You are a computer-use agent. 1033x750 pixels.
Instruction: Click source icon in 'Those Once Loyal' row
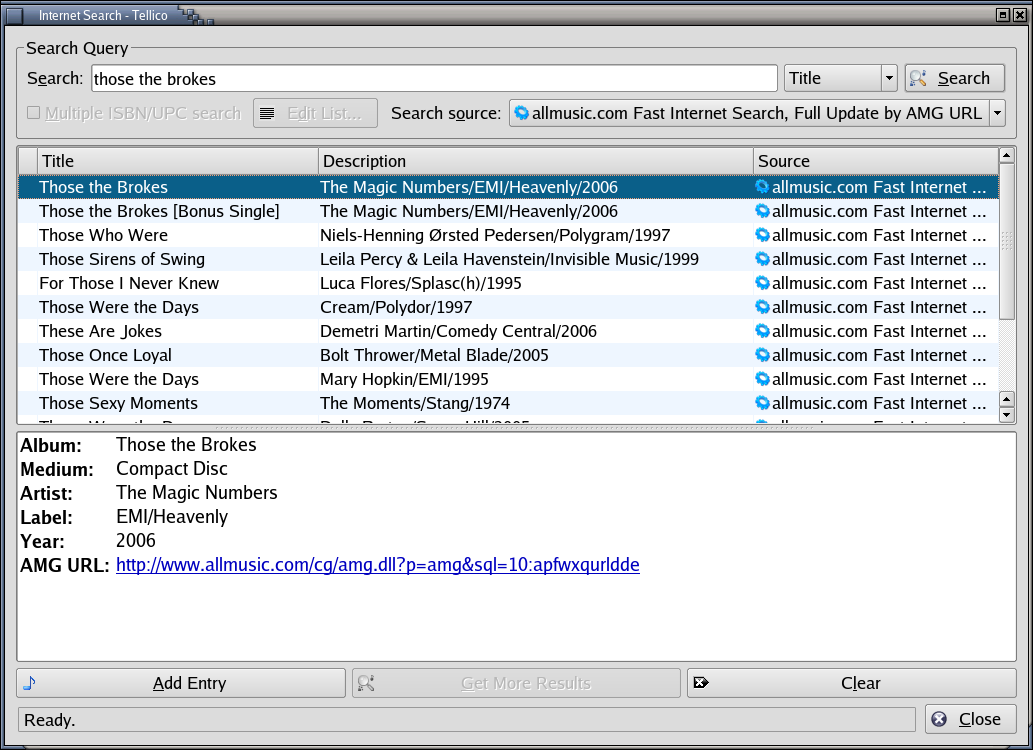(762, 355)
